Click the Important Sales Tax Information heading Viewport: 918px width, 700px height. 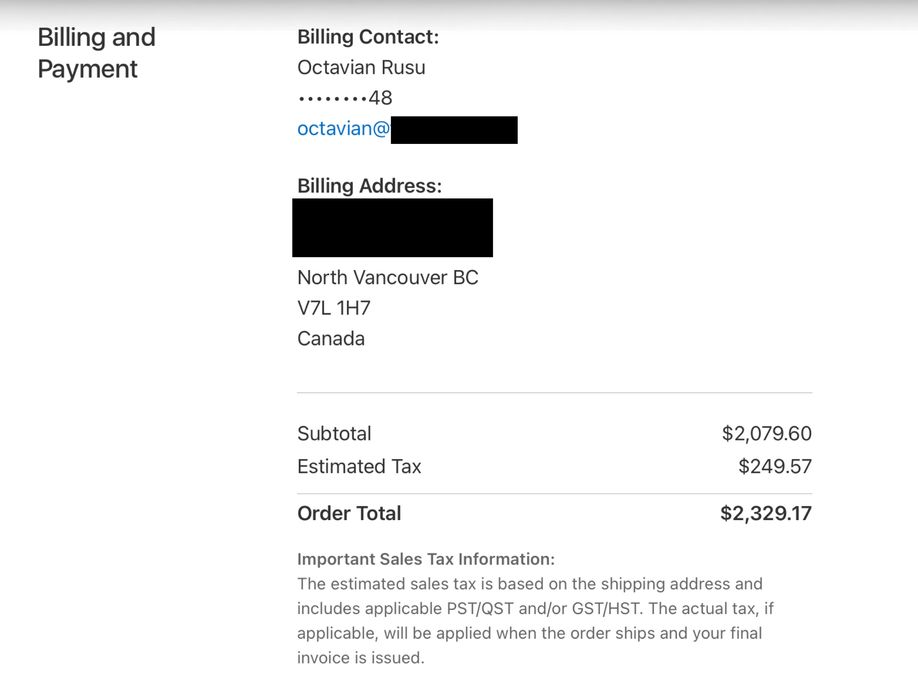click(x=425, y=559)
